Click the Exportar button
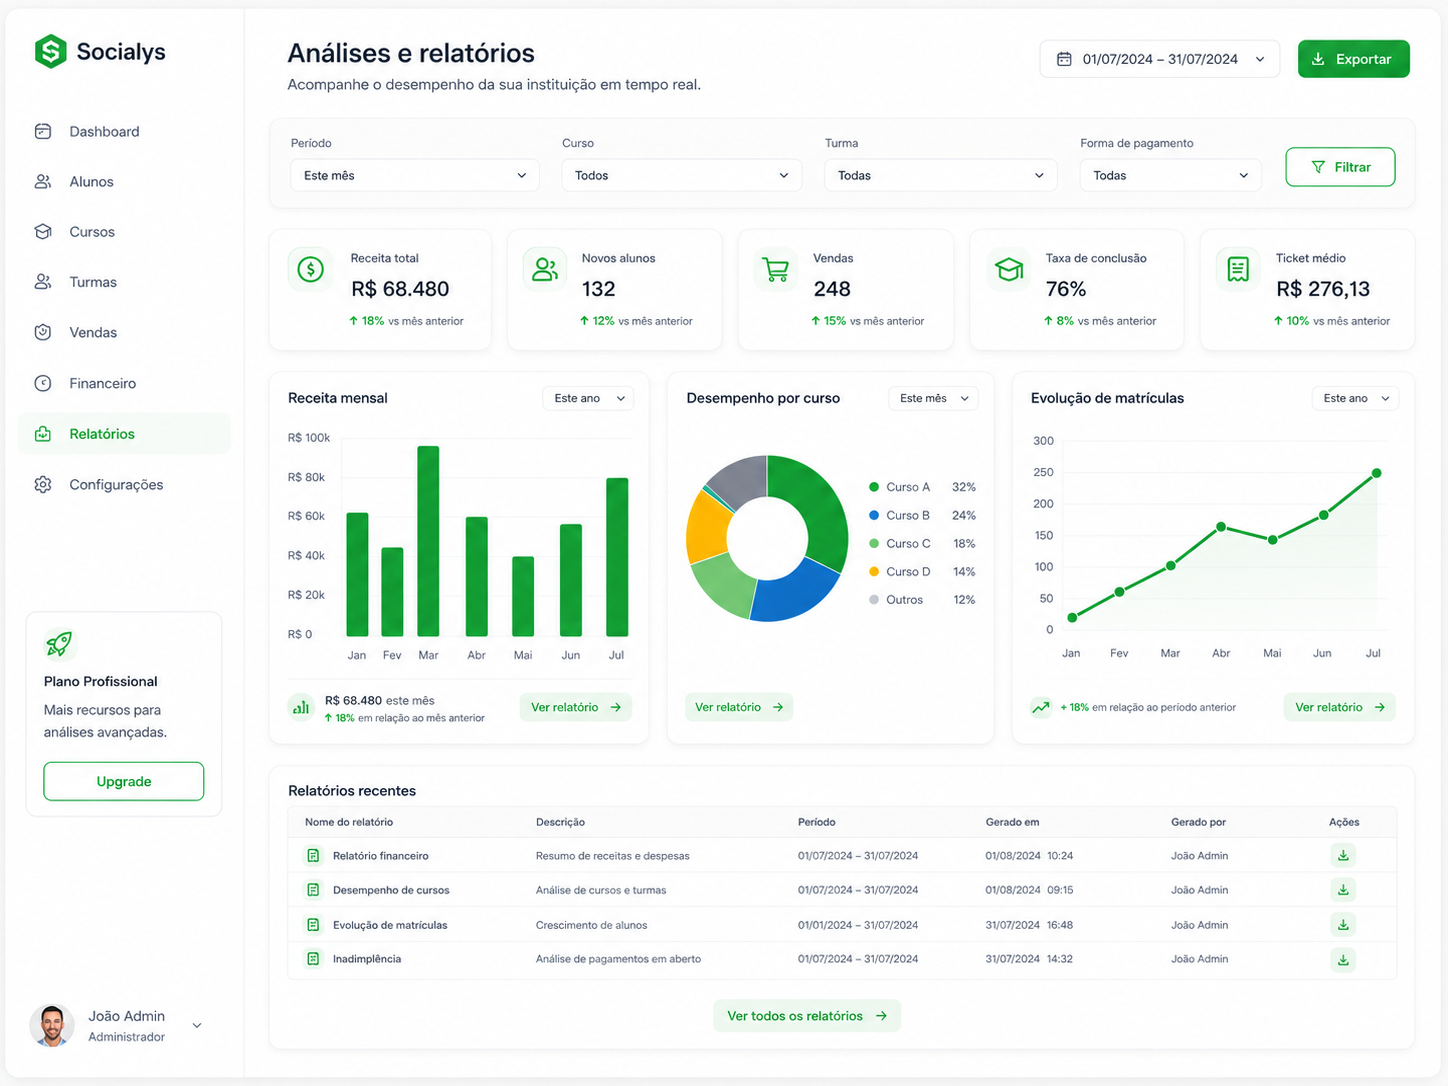Image resolution: width=1448 pixels, height=1086 pixels. click(x=1354, y=59)
